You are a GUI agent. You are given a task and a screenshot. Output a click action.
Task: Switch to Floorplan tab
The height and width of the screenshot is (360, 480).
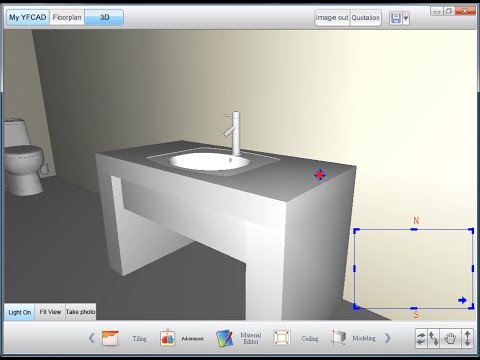click(x=67, y=17)
